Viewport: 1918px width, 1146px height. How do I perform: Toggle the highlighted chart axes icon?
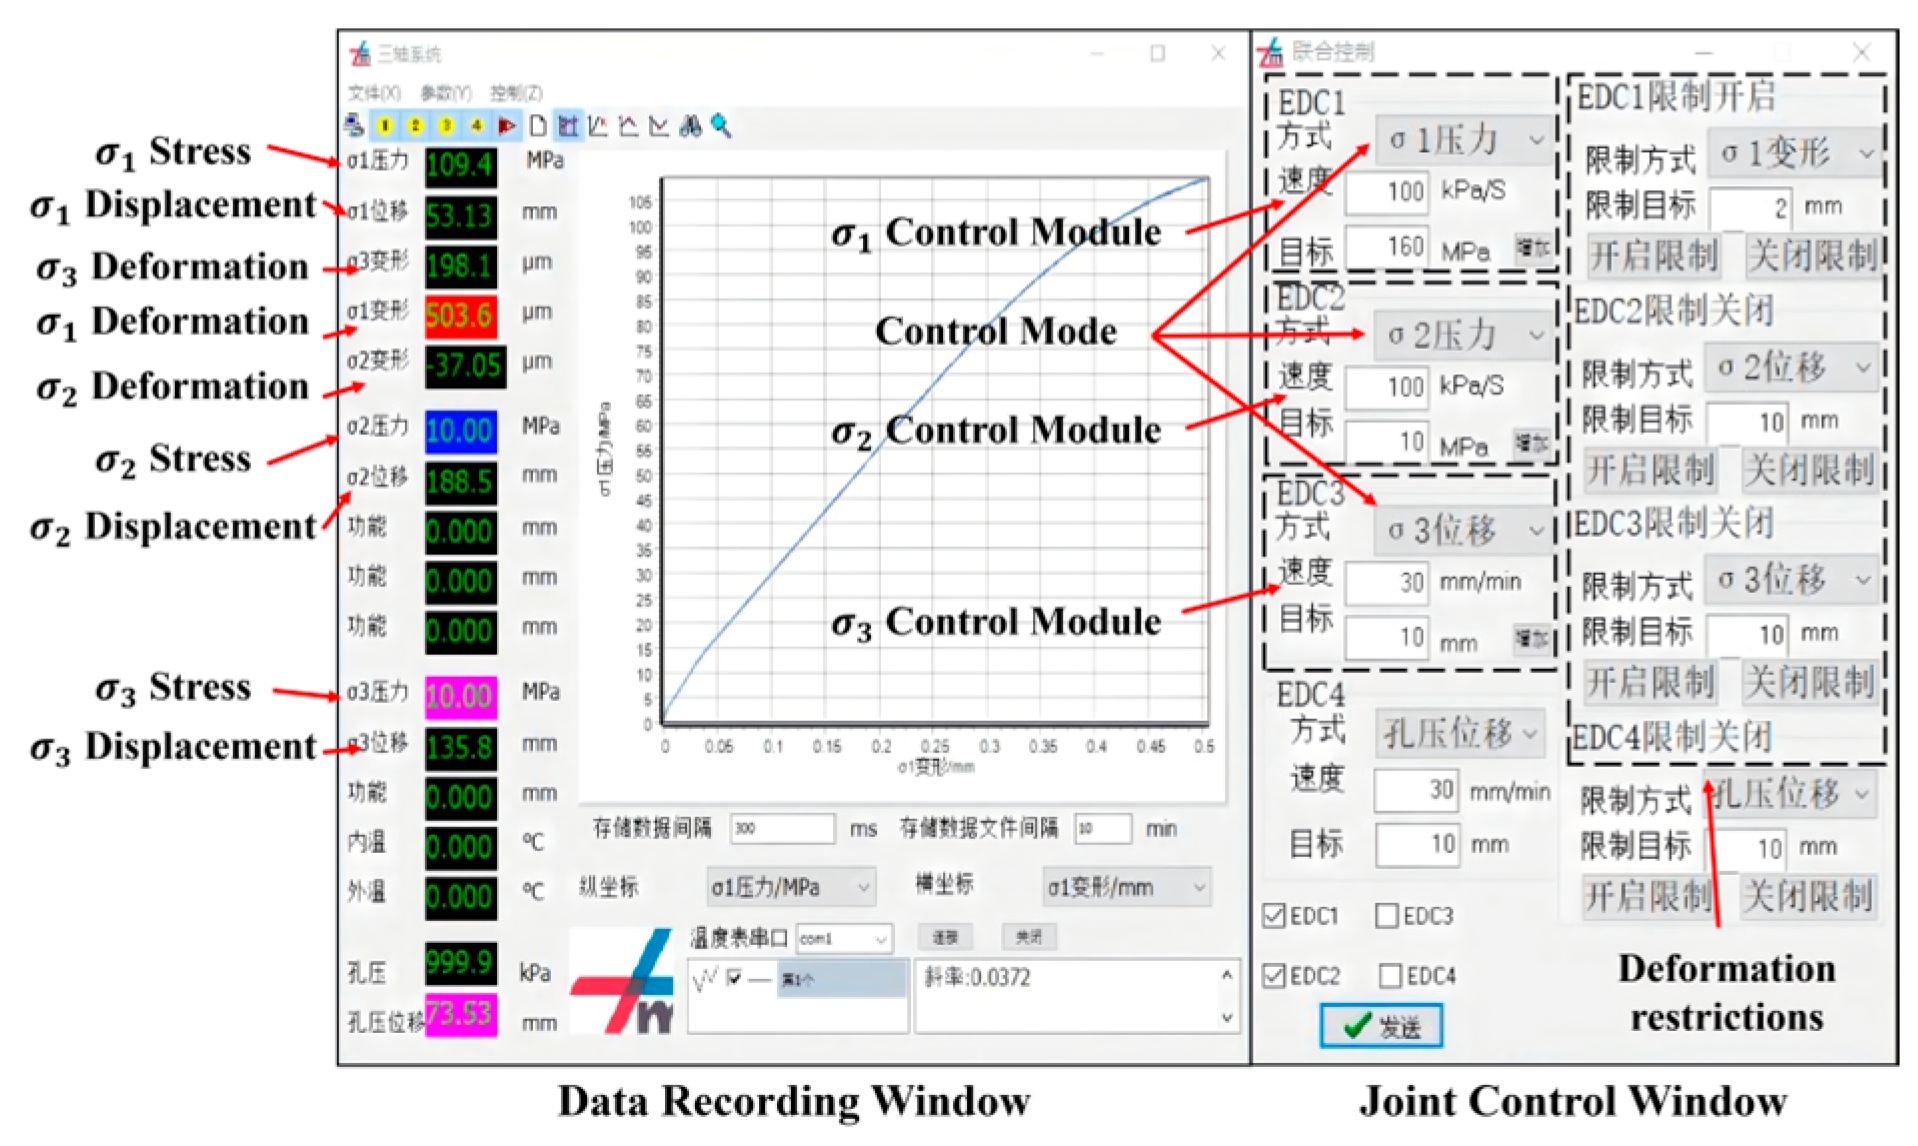pyautogui.click(x=568, y=125)
